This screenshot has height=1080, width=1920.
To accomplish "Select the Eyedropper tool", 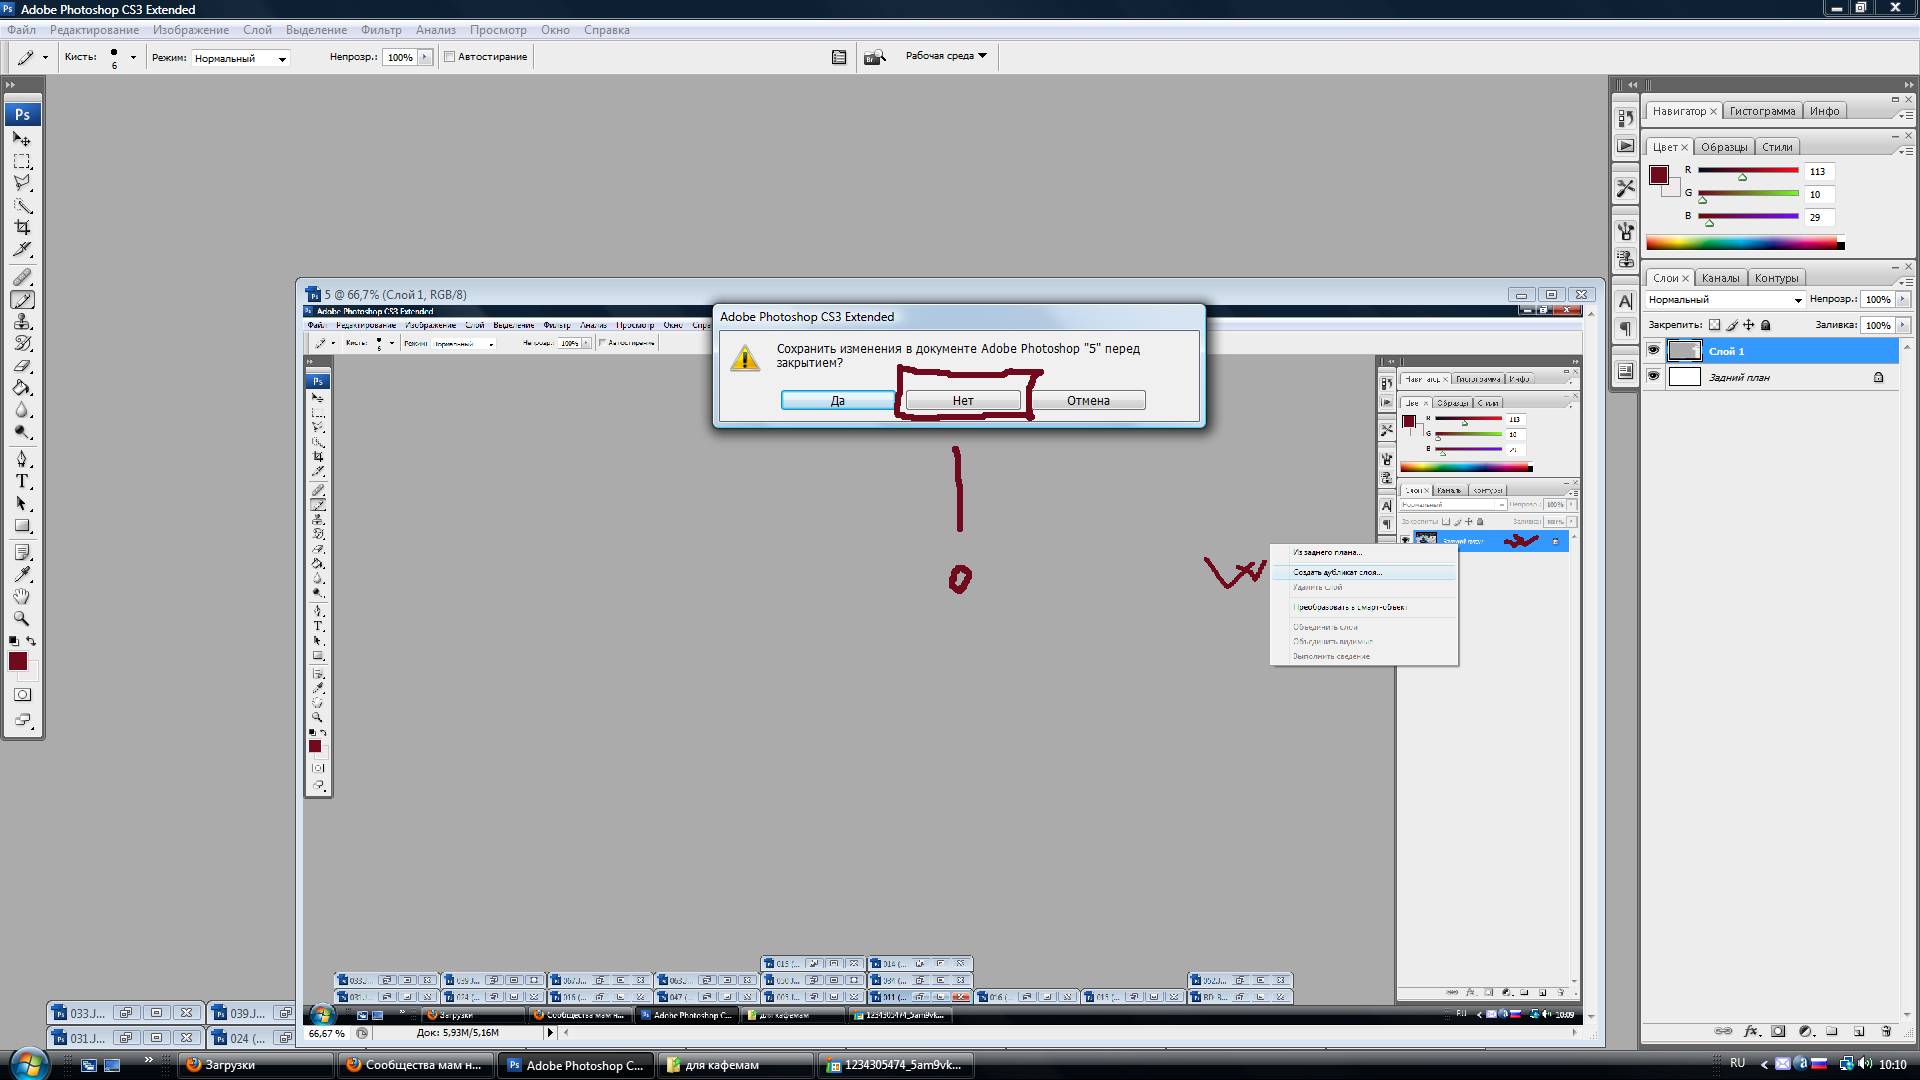I will point(22,574).
